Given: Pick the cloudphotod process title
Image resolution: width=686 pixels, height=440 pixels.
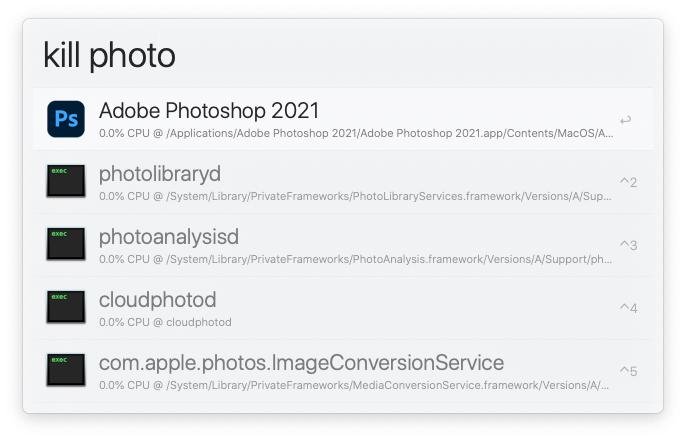Looking at the screenshot, I should click(157, 299).
